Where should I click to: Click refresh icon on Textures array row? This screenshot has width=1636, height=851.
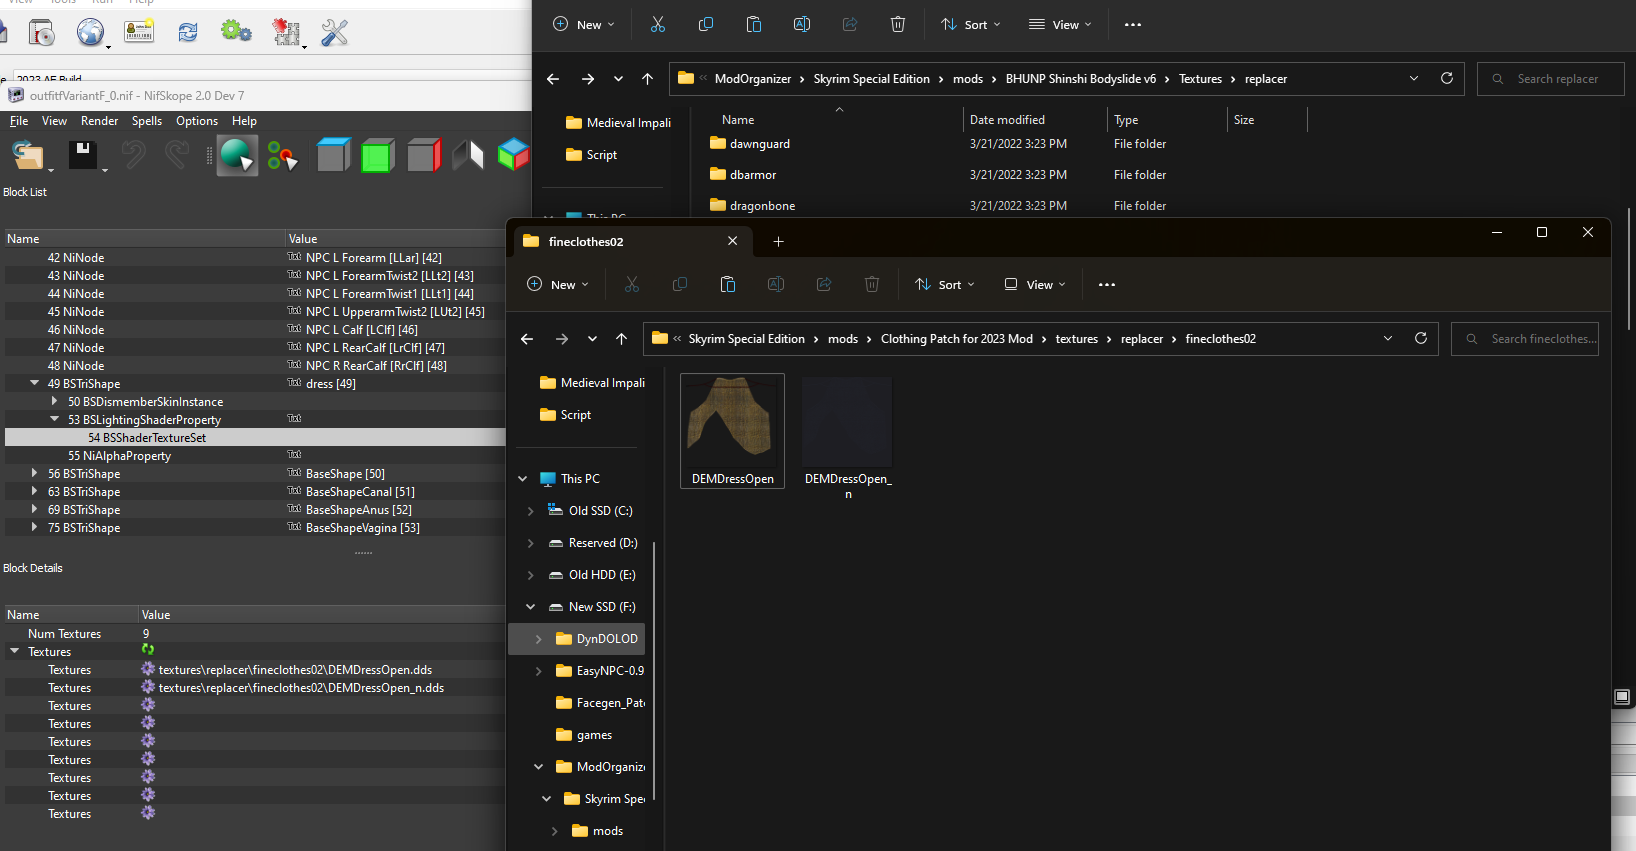click(x=148, y=650)
